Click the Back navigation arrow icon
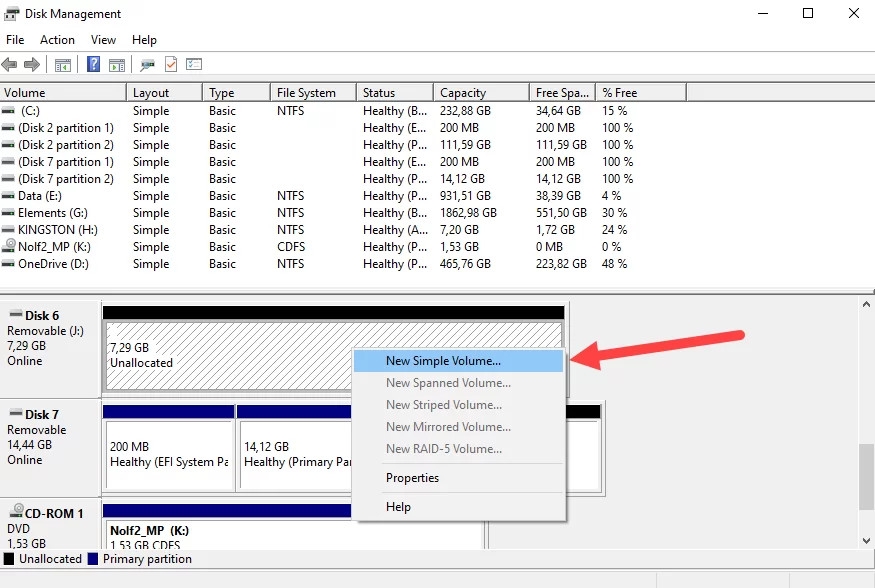The image size is (875, 588). point(9,64)
